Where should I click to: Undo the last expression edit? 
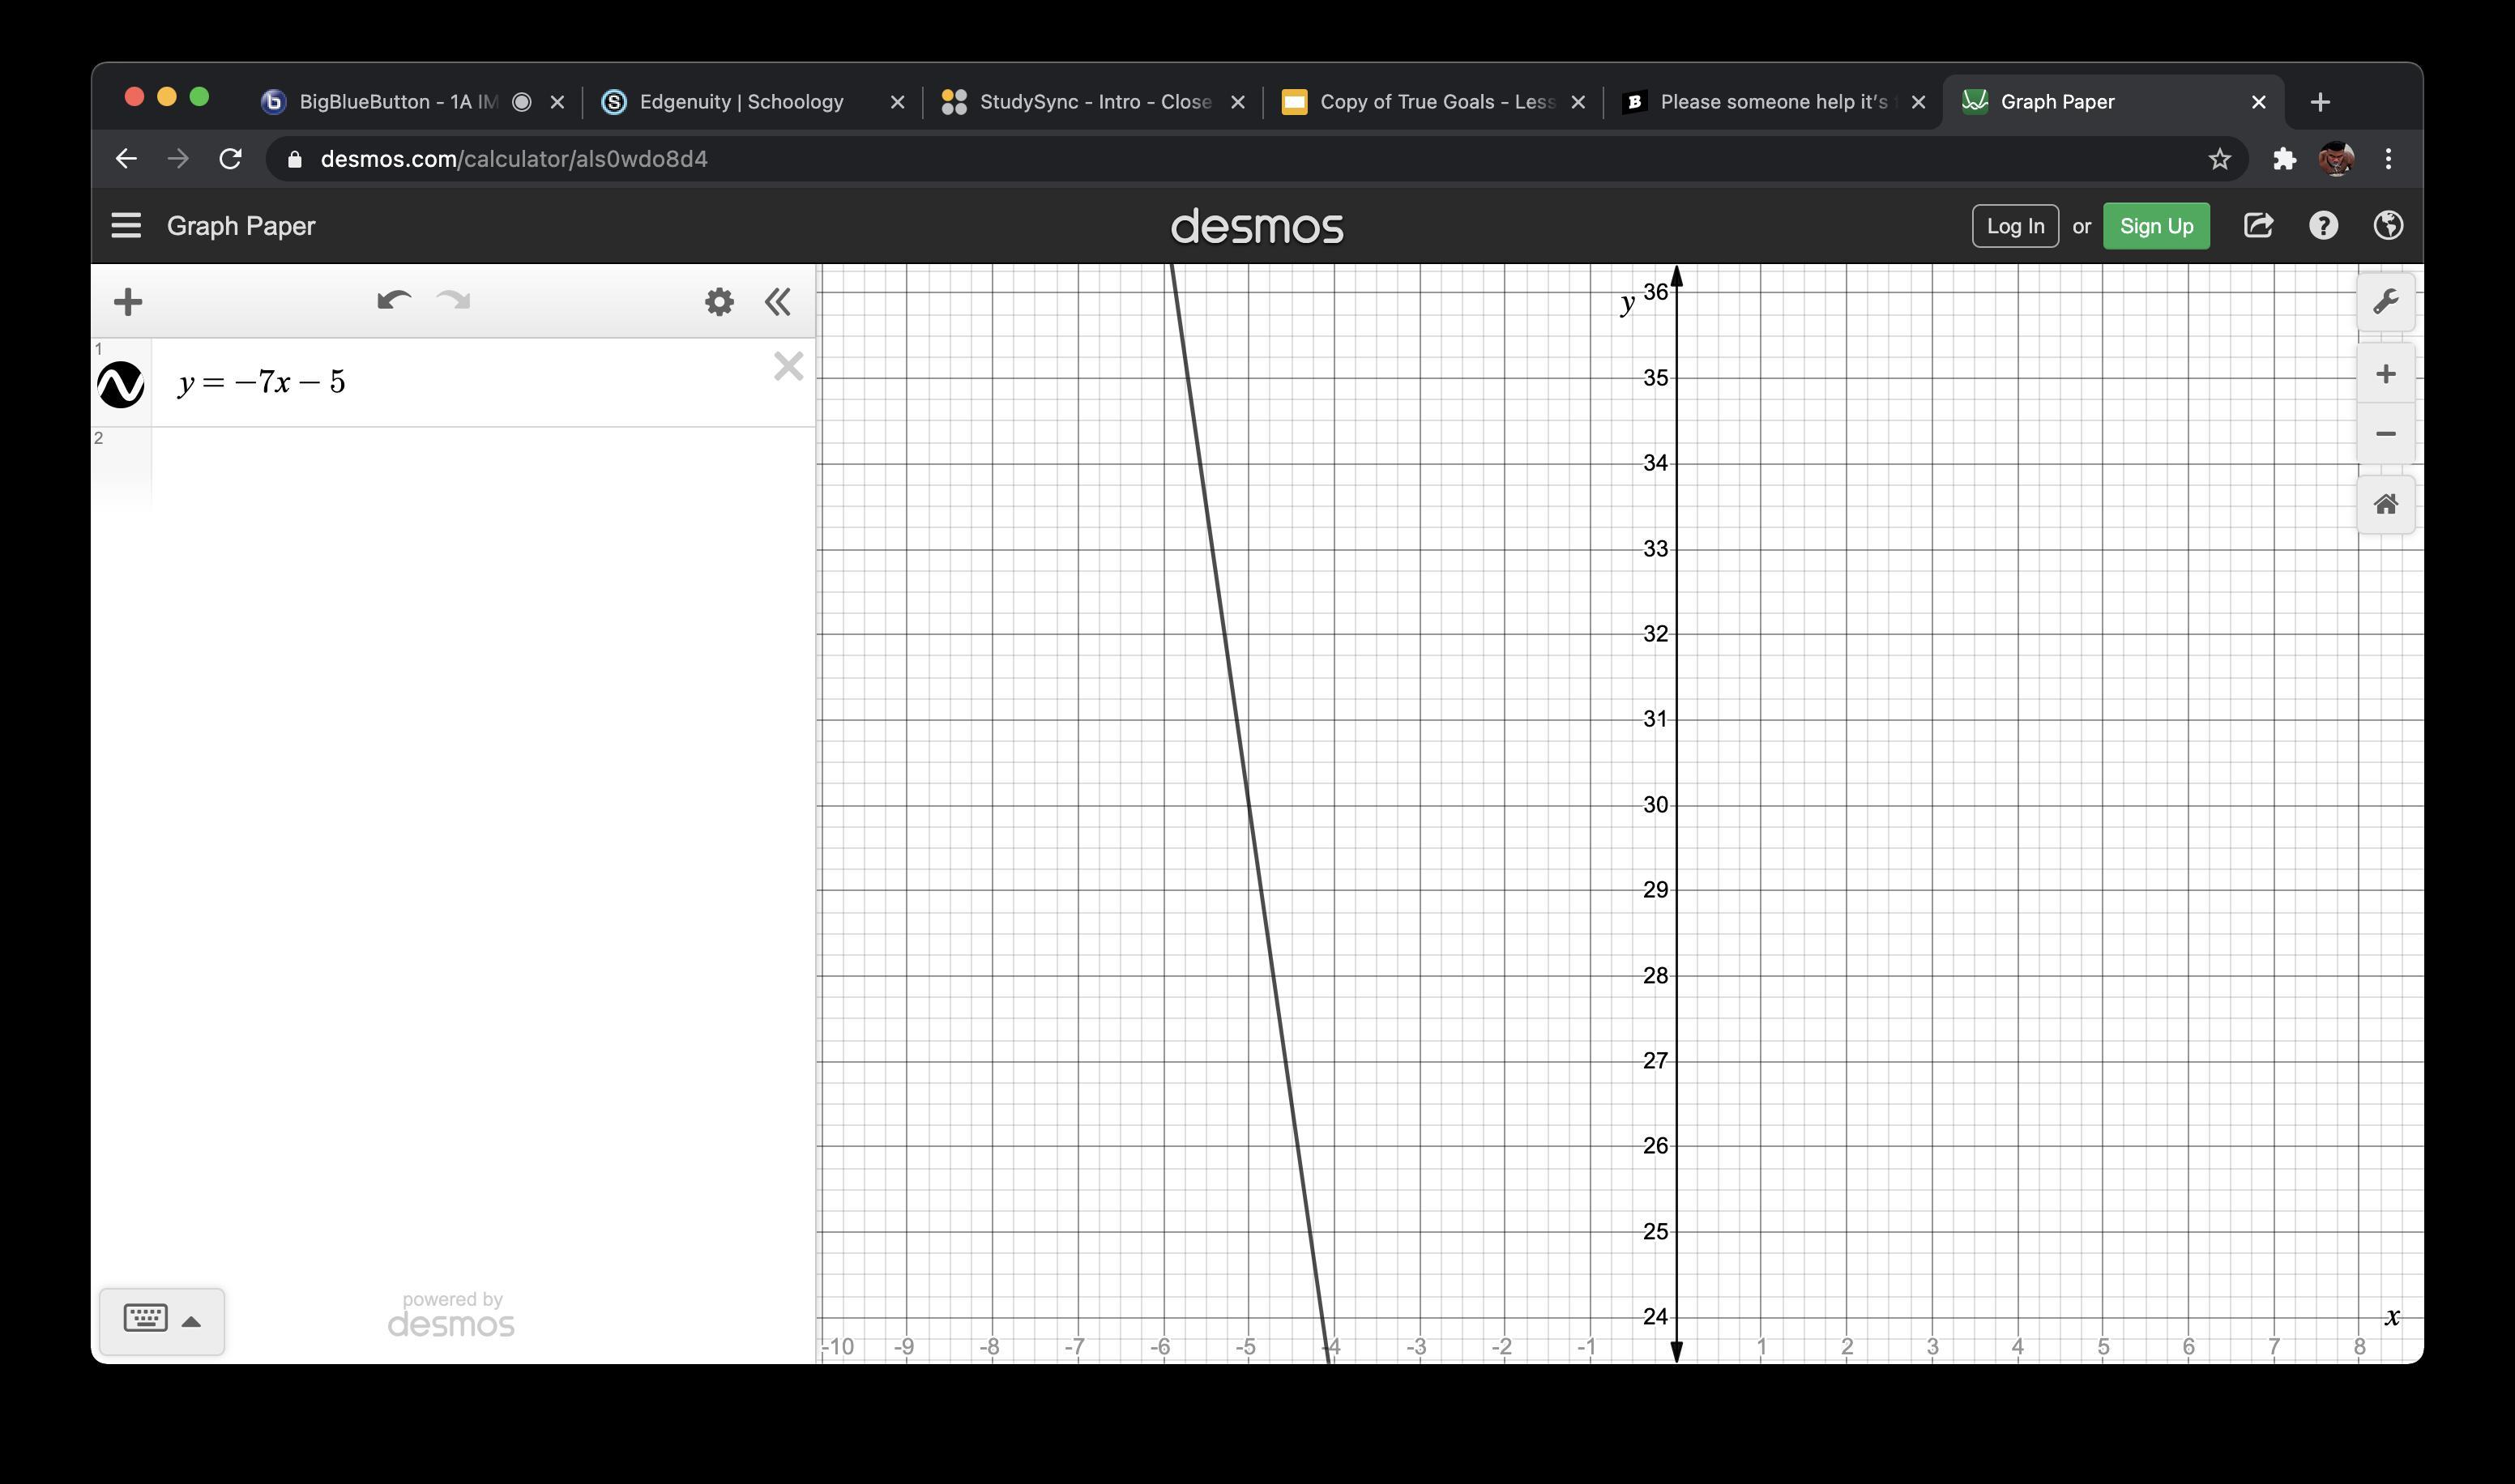point(393,301)
